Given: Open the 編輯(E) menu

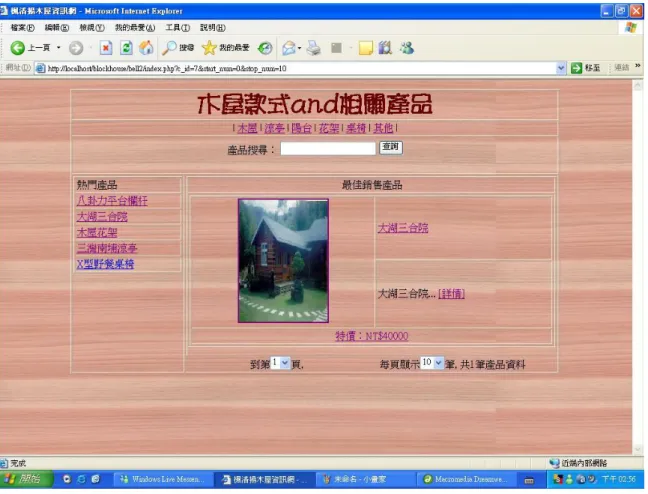Looking at the screenshot, I should point(57,28).
